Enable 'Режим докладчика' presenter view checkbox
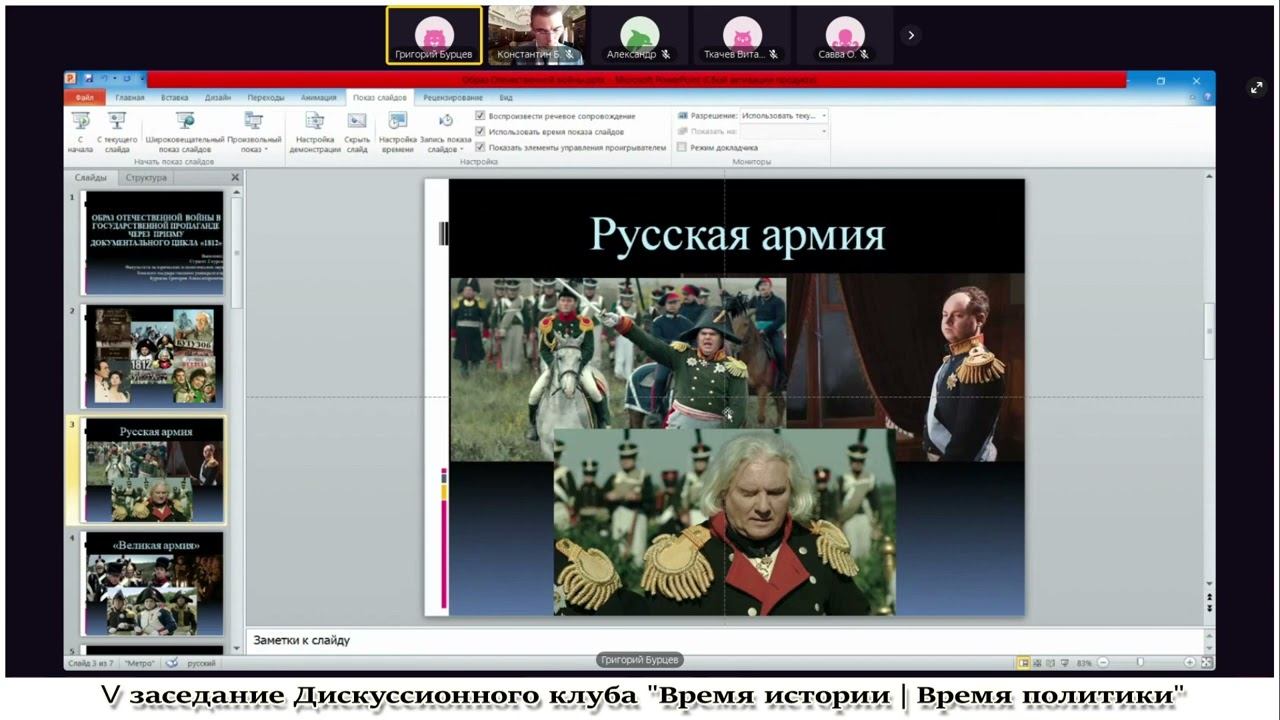 click(682, 147)
